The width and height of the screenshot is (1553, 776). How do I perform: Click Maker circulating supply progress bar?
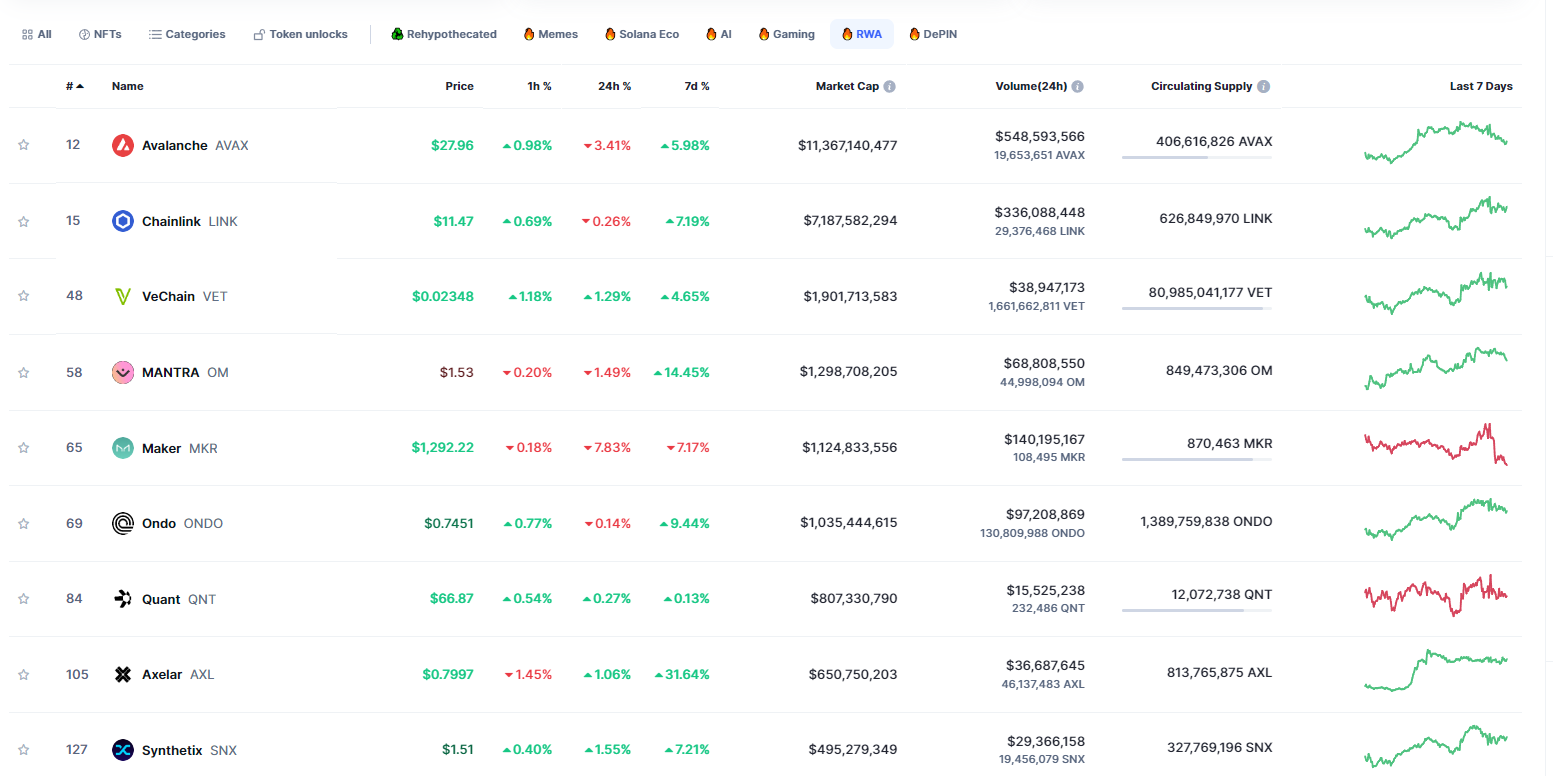click(1197, 459)
